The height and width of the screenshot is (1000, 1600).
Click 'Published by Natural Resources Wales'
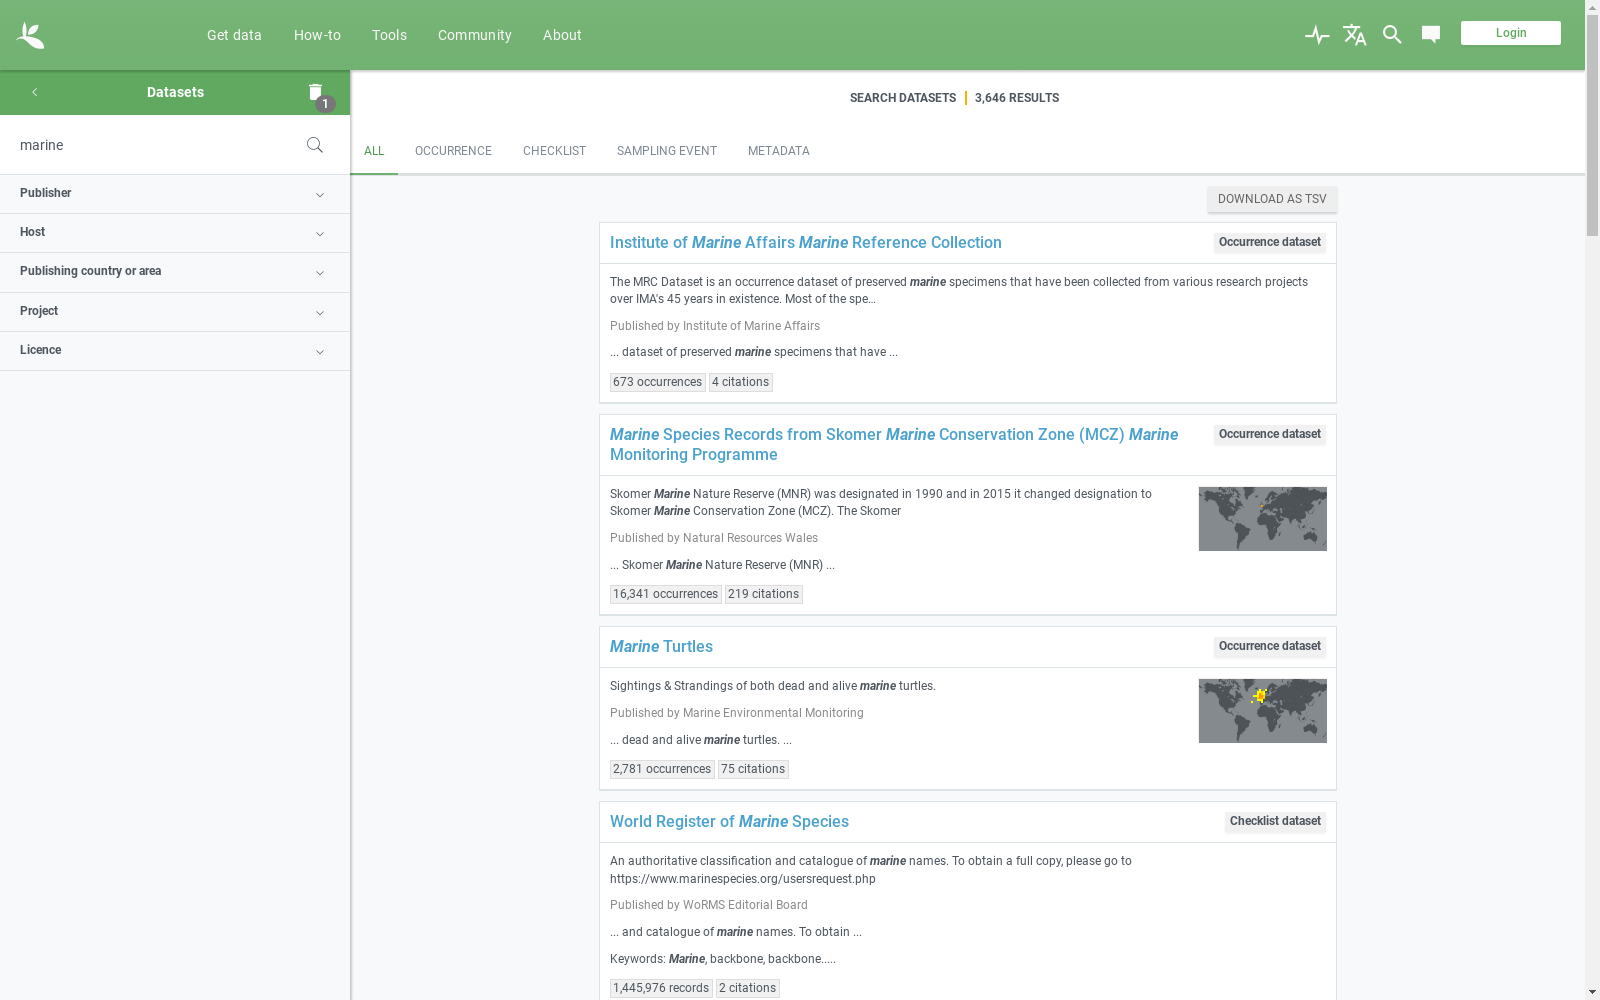pos(714,538)
